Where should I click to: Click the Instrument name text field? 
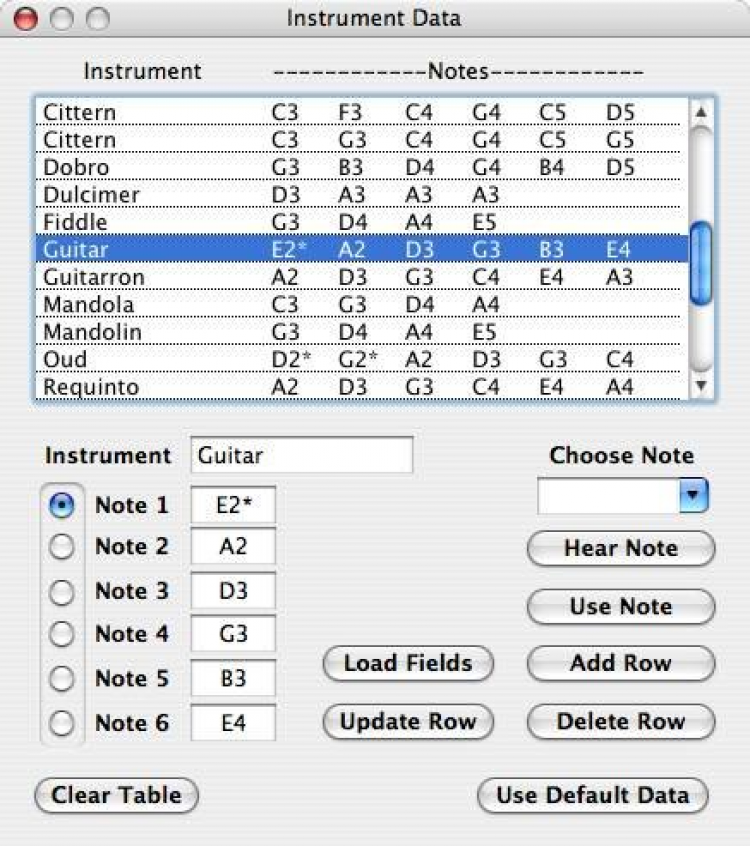tap(301, 456)
